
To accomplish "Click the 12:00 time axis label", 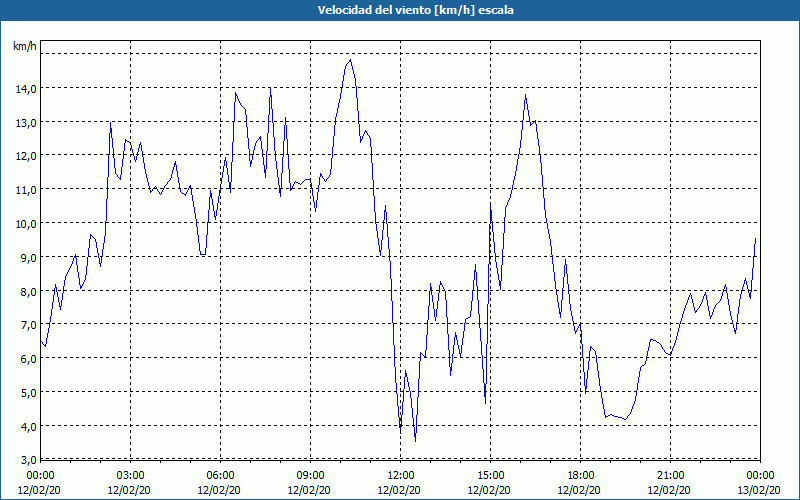I will tap(400, 476).
